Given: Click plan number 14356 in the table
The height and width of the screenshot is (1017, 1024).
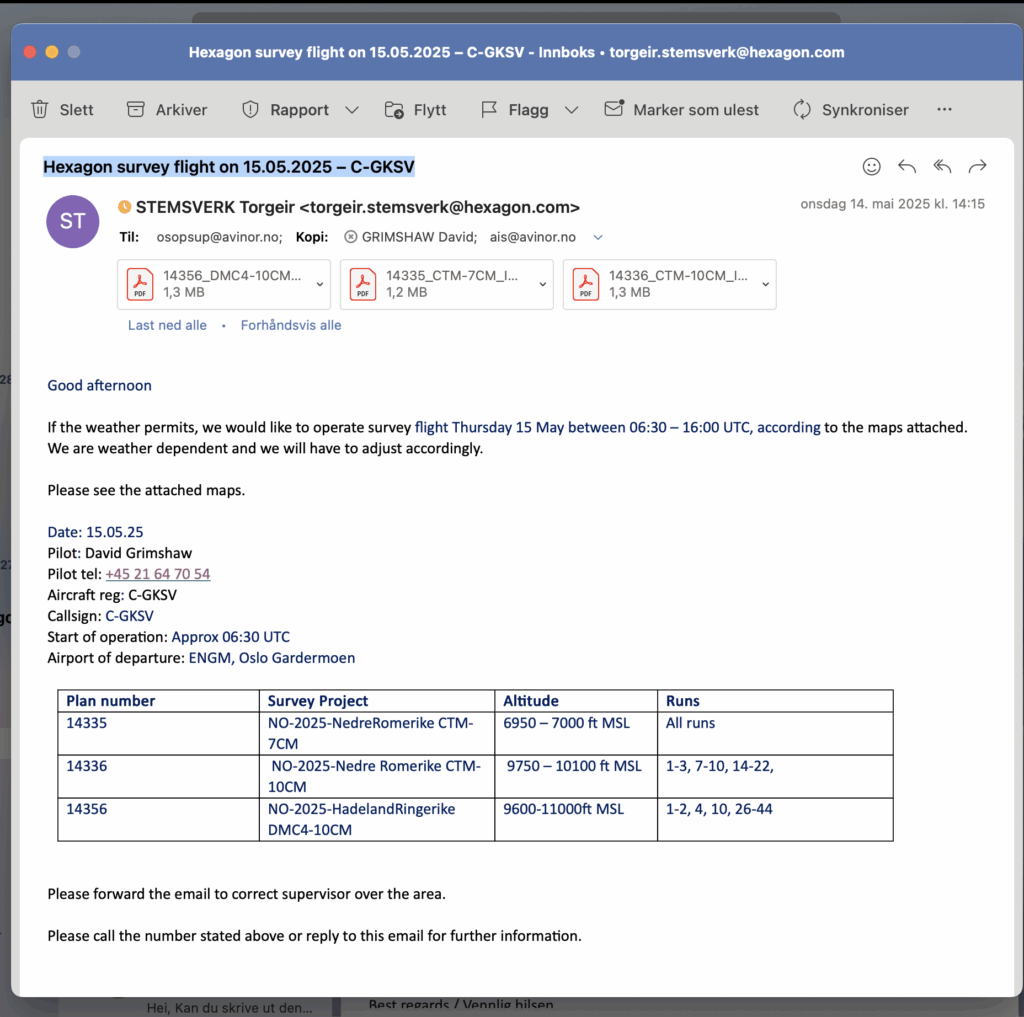Looking at the screenshot, I should [86, 809].
